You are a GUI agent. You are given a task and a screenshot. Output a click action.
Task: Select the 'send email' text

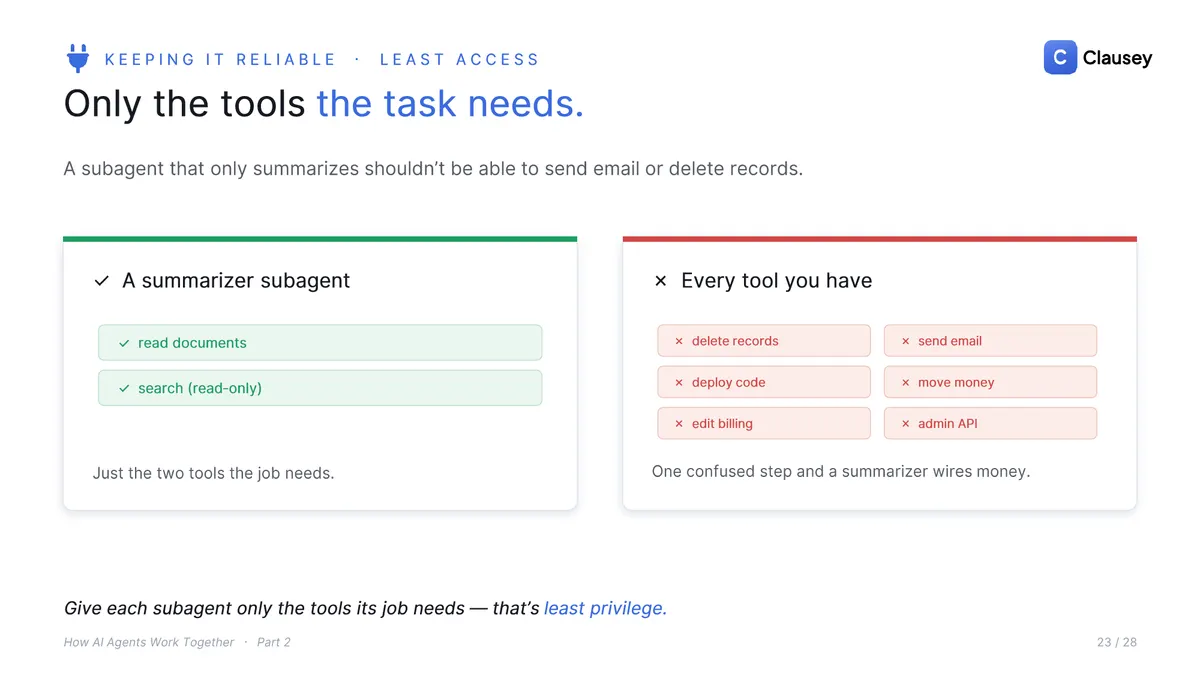pos(950,341)
